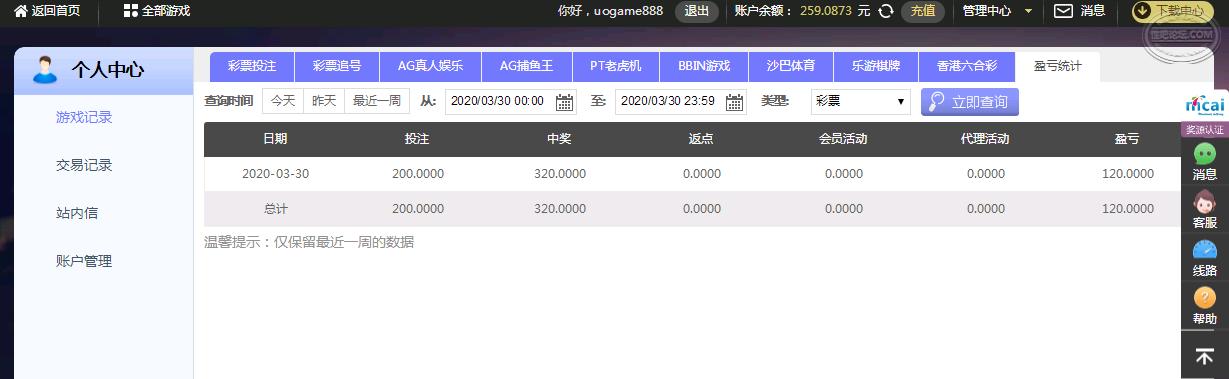Click the 259.0873 balance value

click(x=826, y=11)
